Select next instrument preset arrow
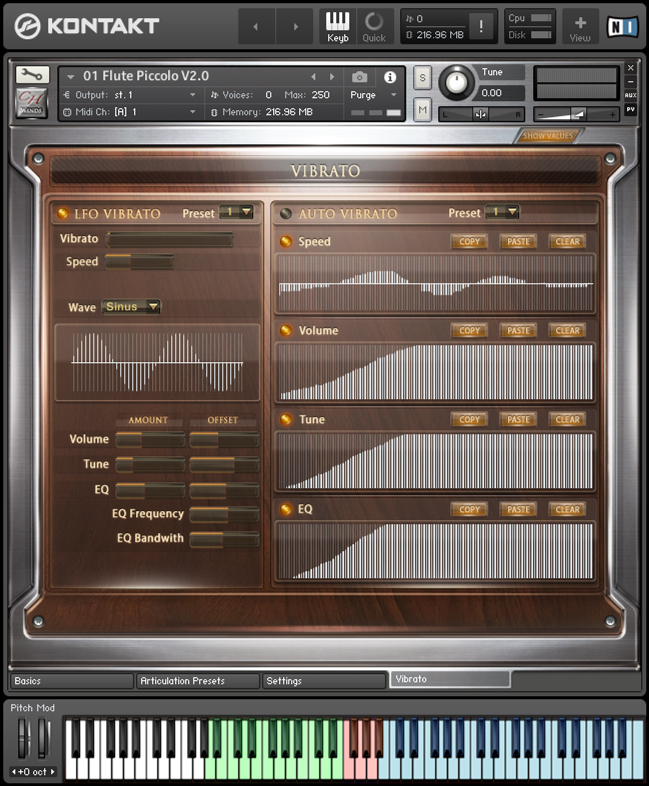 pos(332,77)
